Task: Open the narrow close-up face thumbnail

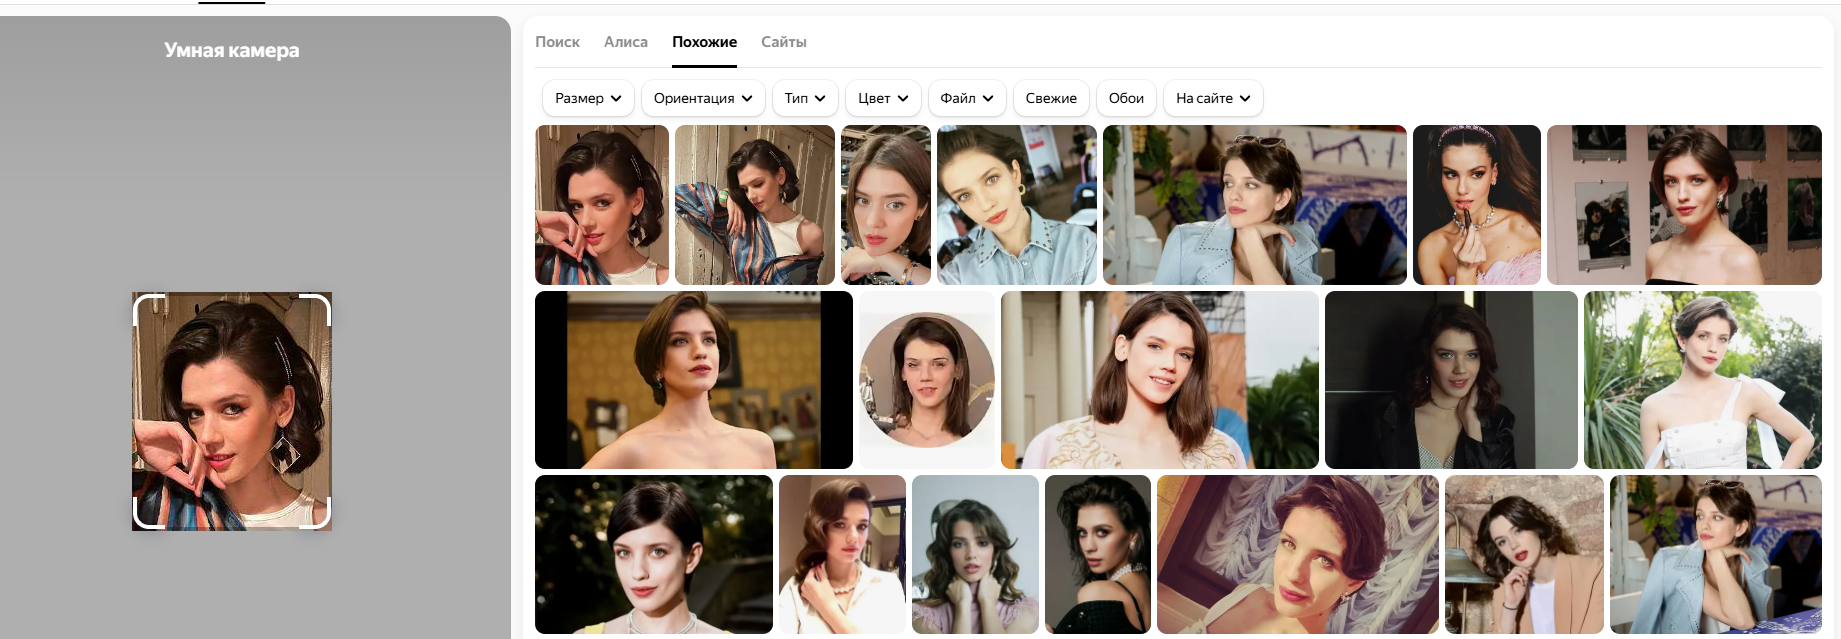Action: pos(886,205)
